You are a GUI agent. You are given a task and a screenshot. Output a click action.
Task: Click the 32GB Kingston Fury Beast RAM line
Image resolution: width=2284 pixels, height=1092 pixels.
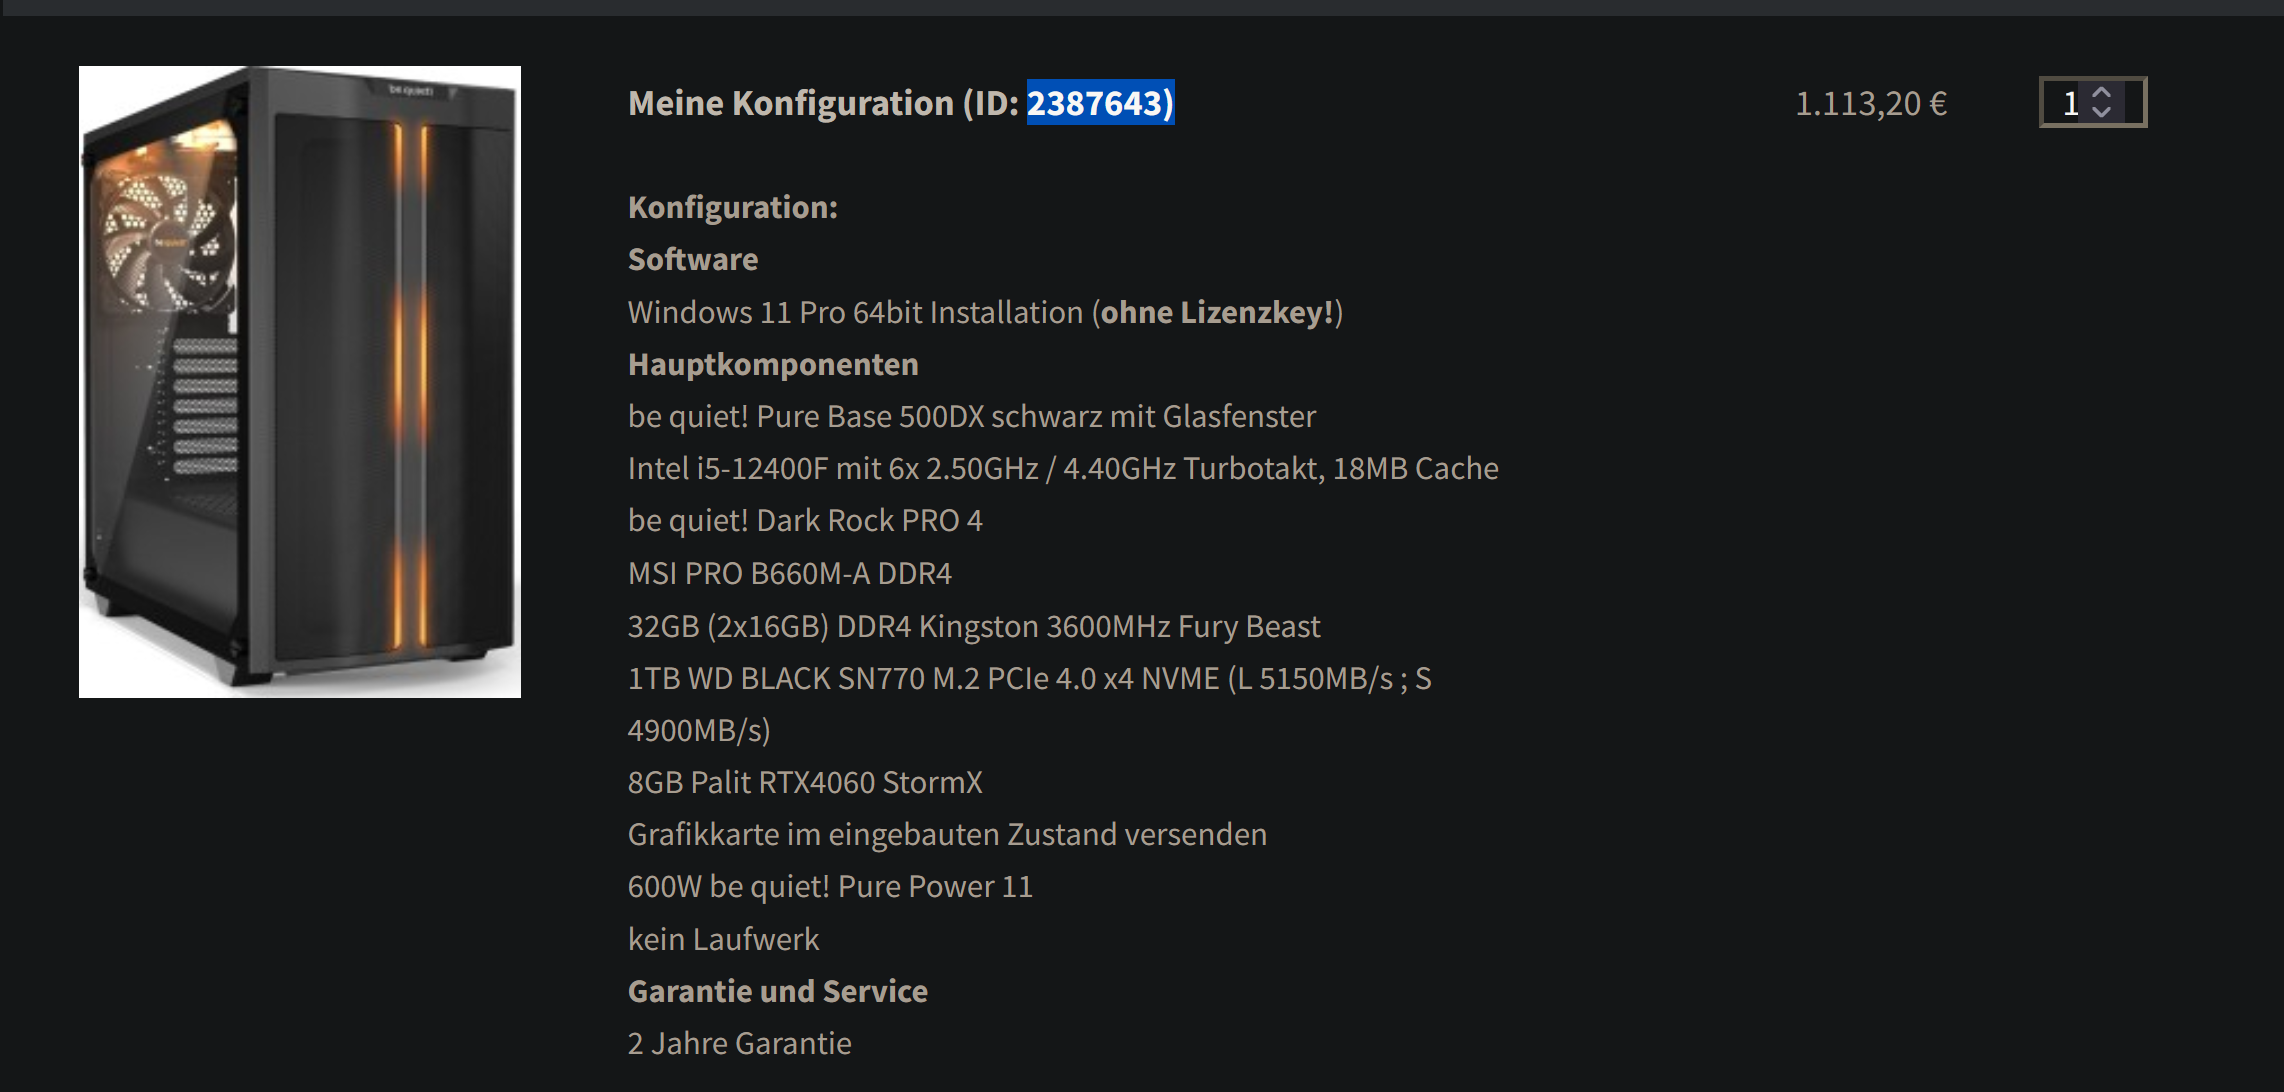tap(973, 625)
